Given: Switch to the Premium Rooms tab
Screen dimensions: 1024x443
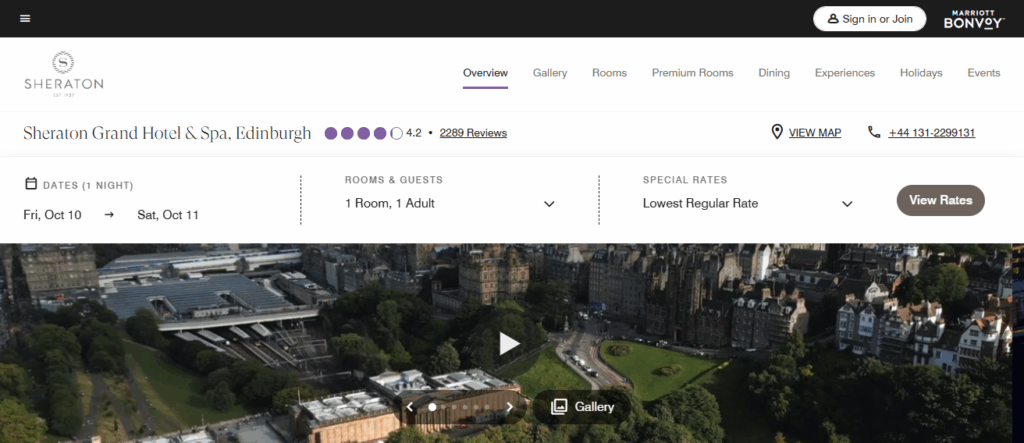Looking at the screenshot, I should (692, 73).
